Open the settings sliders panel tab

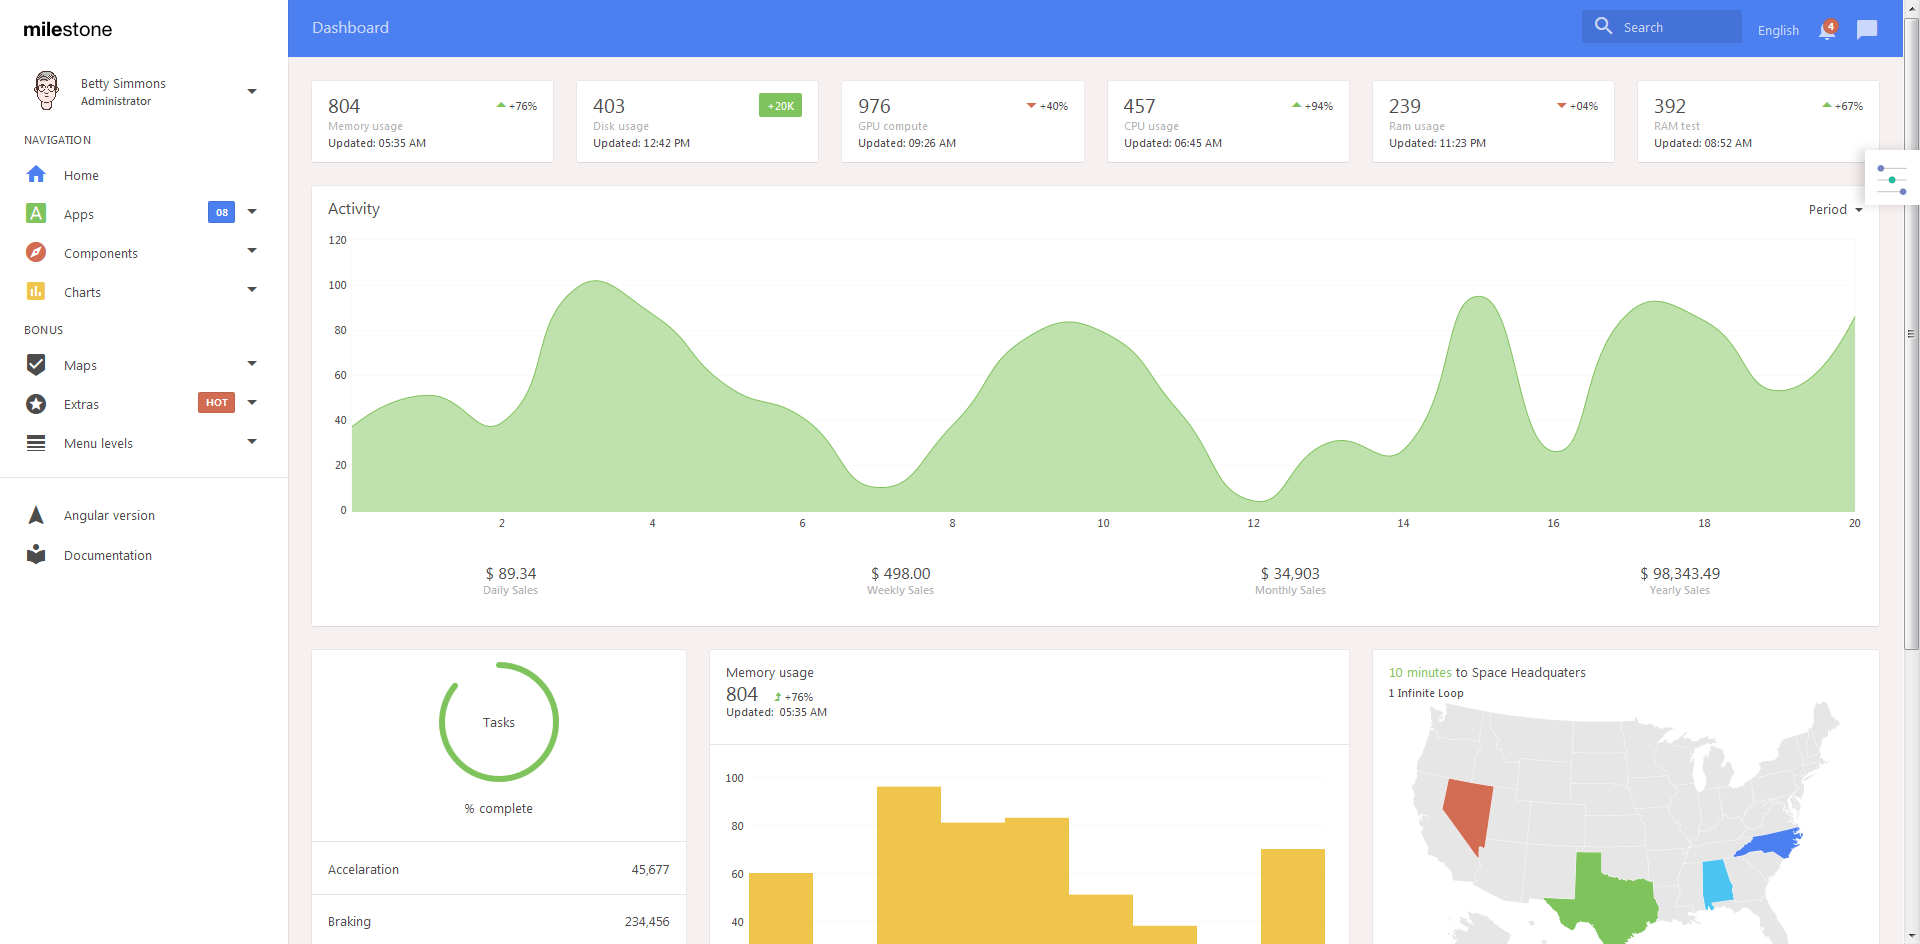click(1892, 179)
